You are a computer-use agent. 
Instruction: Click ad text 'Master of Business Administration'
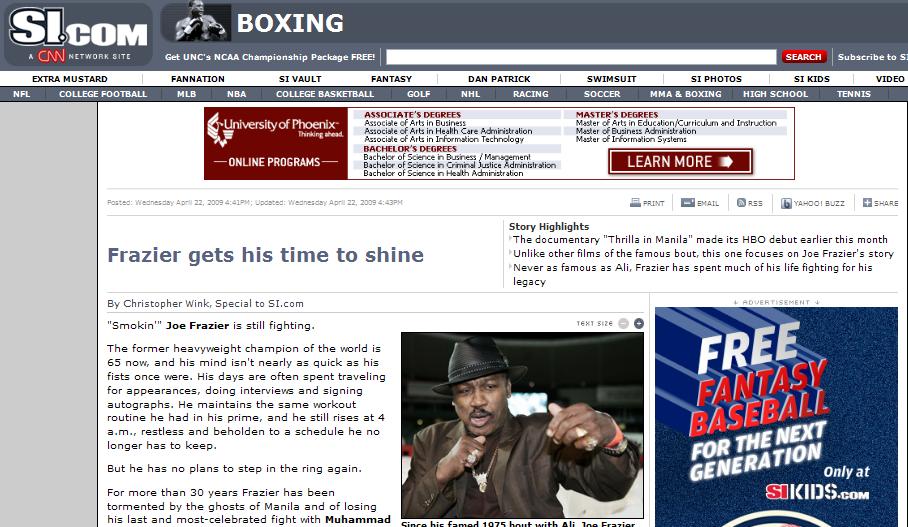[x=636, y=131]
